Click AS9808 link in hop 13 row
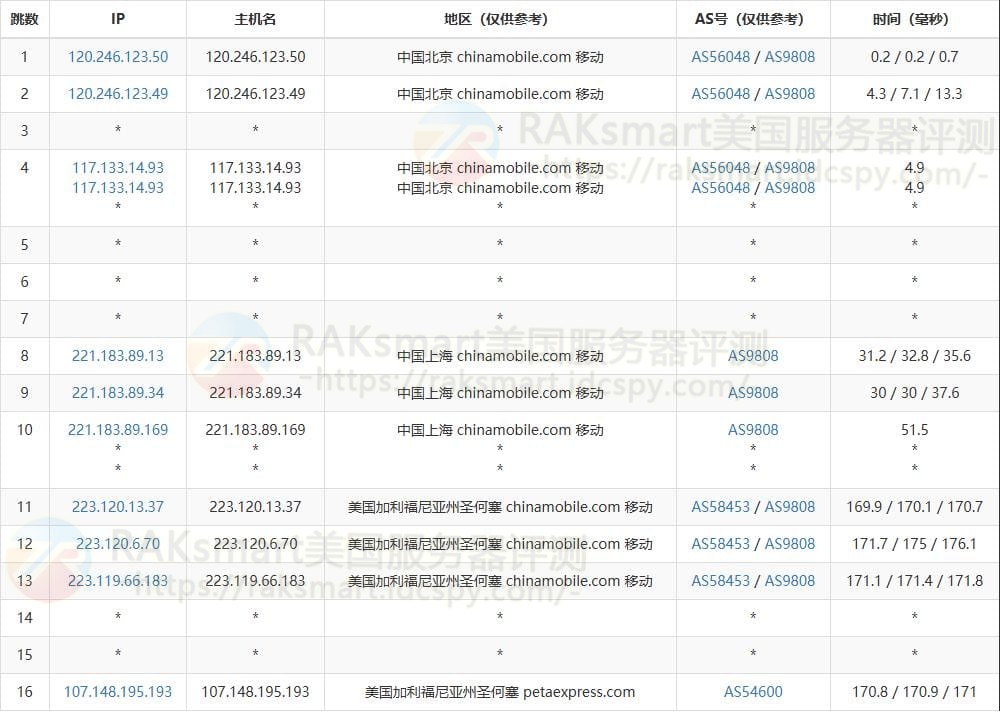The image size is (1000, 713). pos(790,581)
